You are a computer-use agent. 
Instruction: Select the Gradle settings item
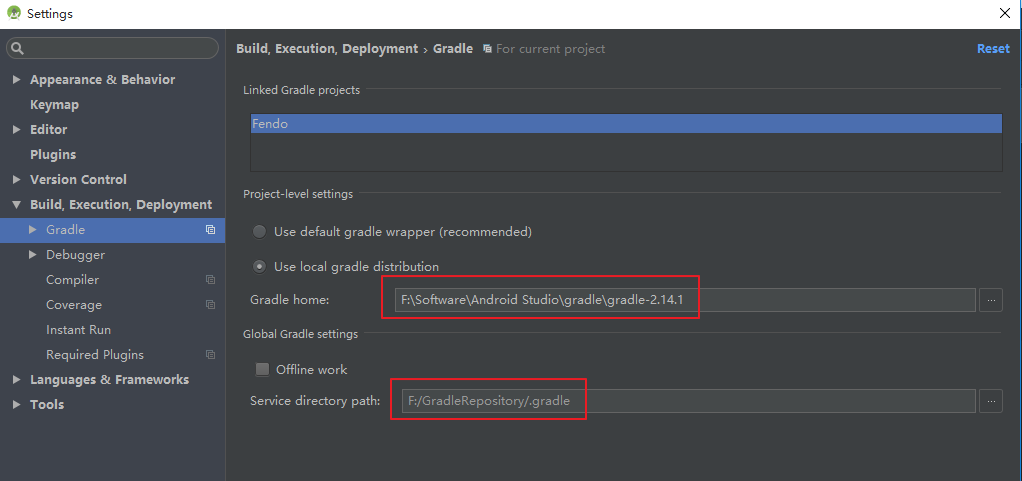[112, 229]
